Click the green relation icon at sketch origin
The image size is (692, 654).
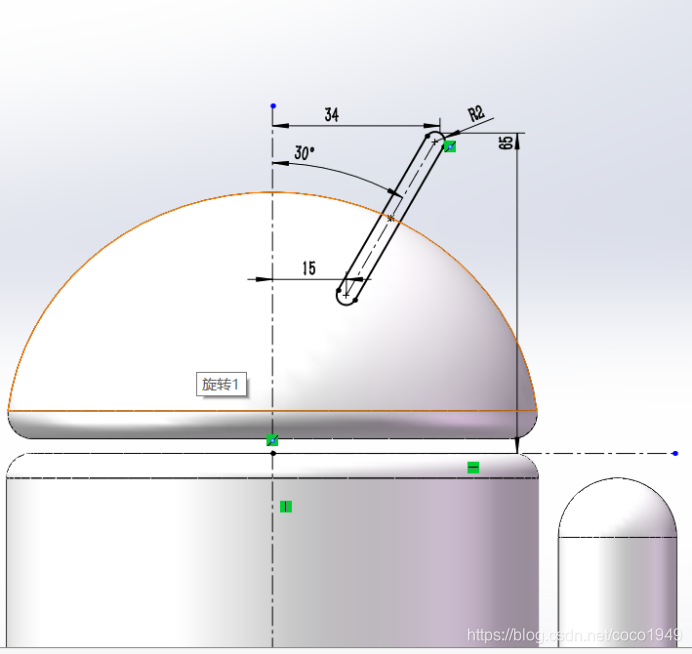[272, 440]
